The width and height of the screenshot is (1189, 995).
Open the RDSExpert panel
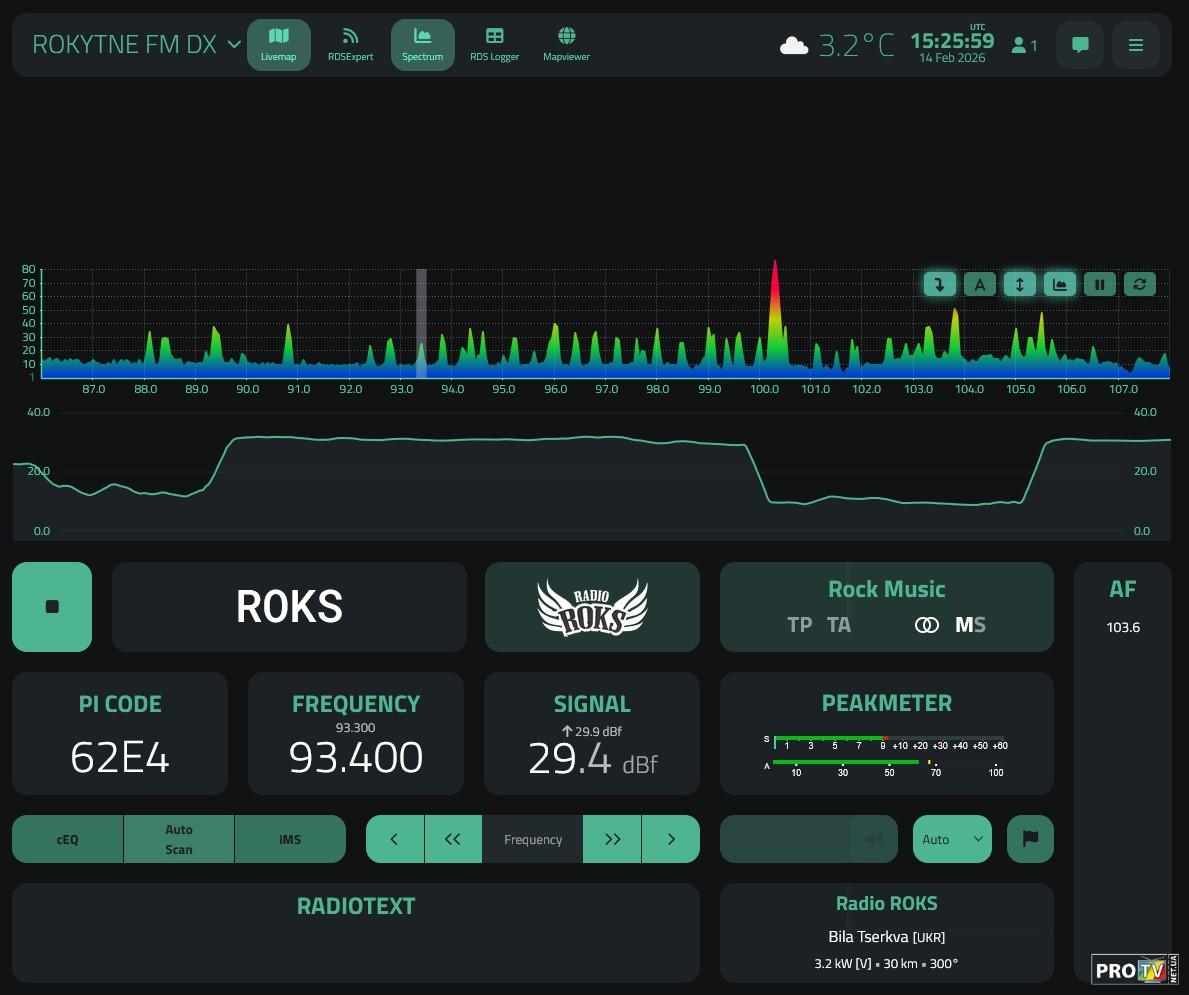[350, 45]
